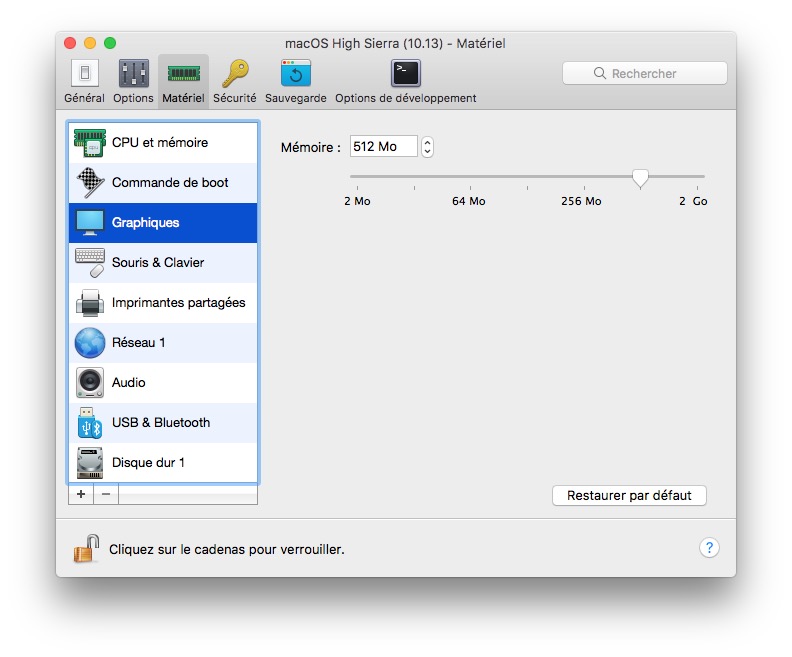
Task: Select Souris & Clavier in the list
Action: click(163, 263)
